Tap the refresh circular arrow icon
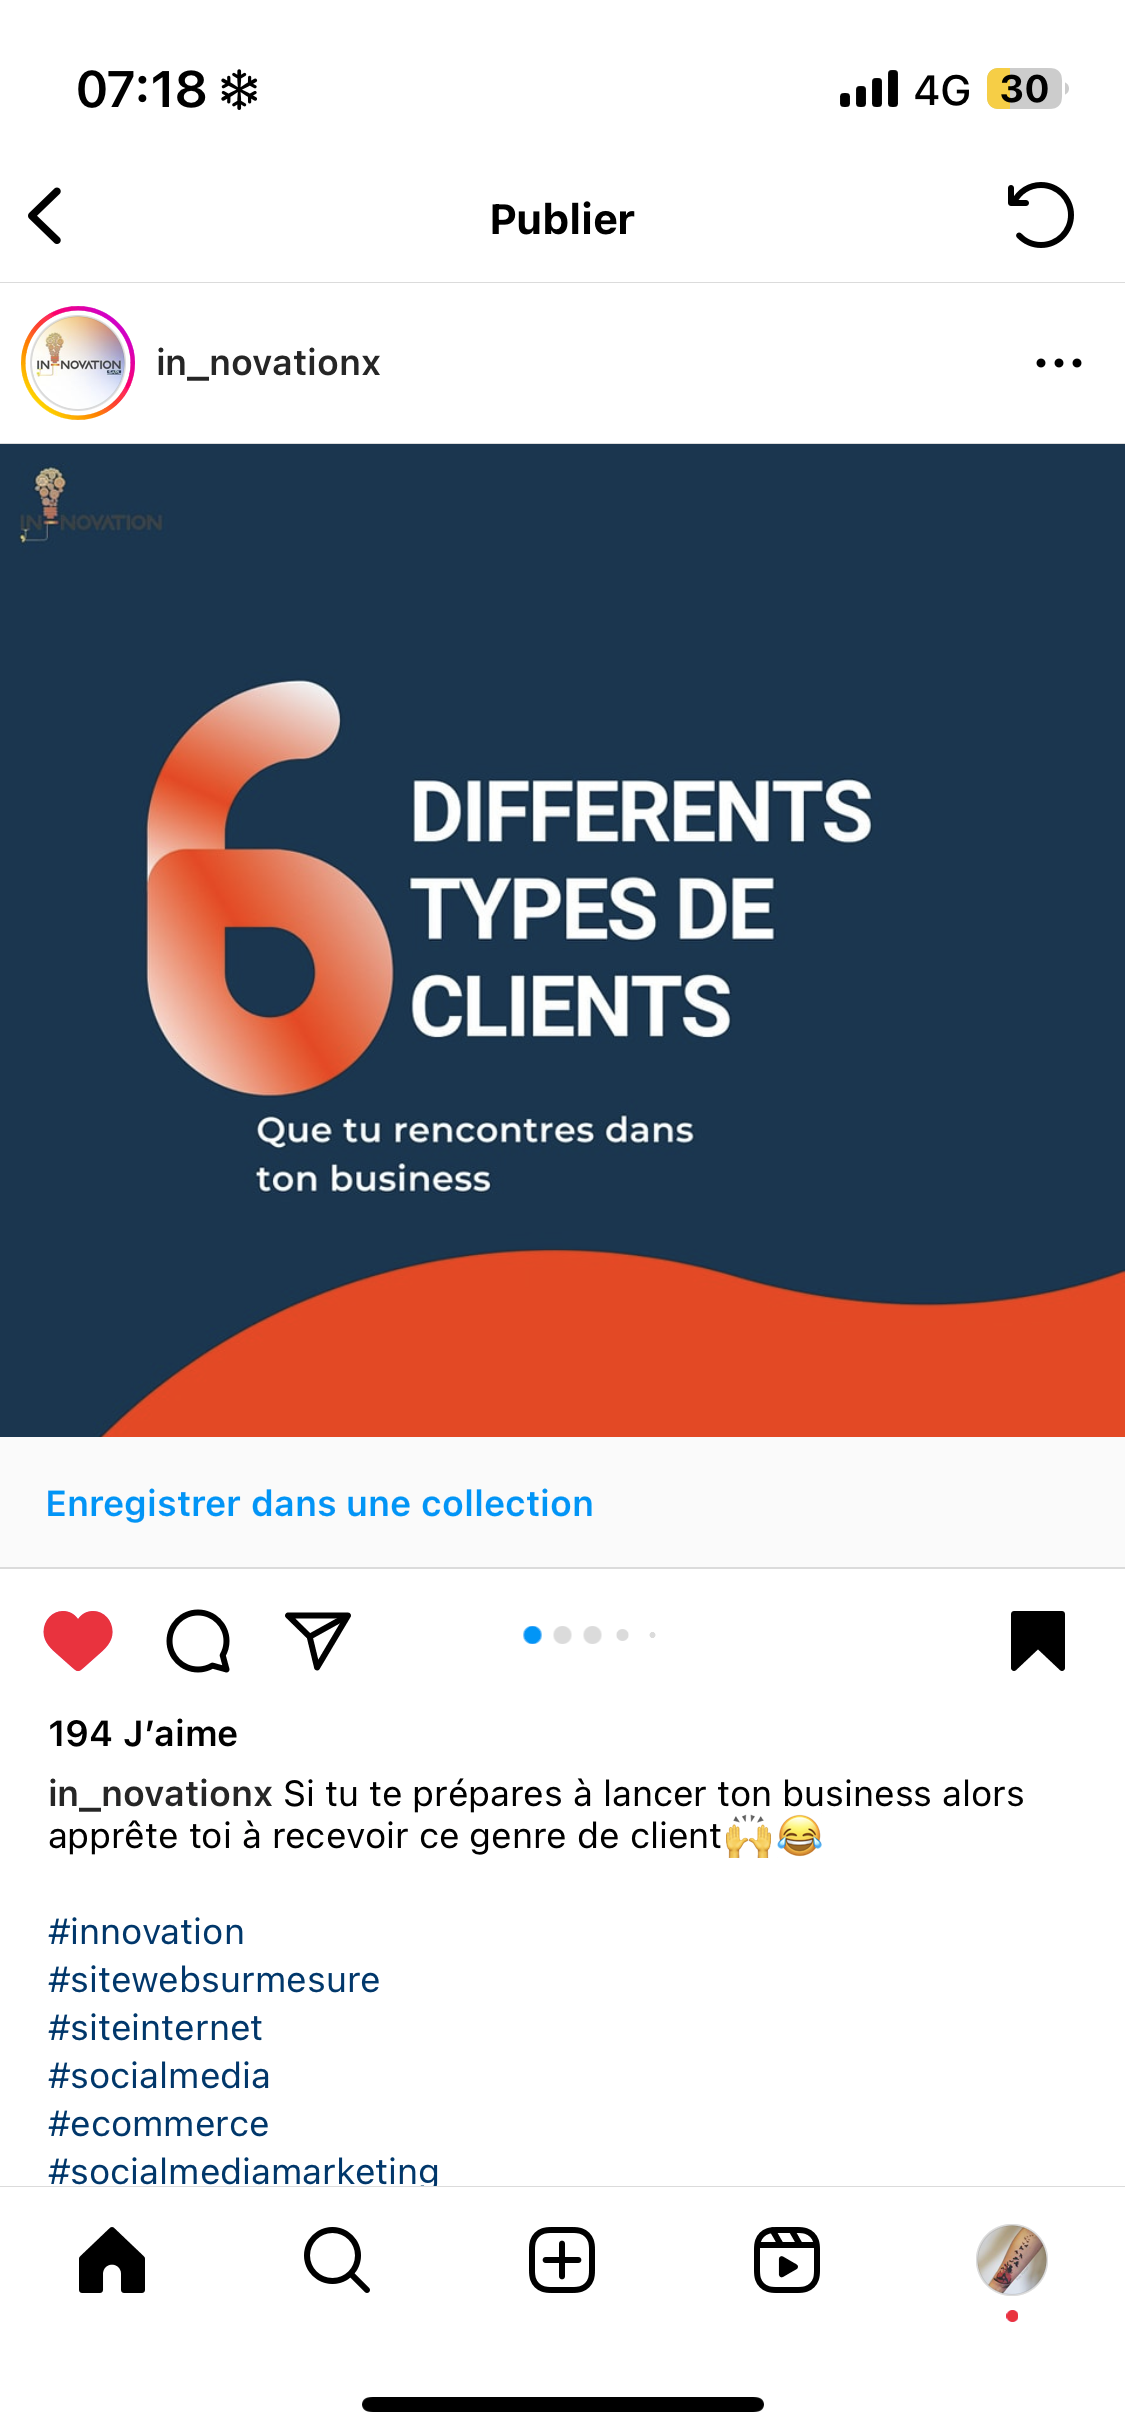This screenshot has height=2436, width=1125. tap(1040, 215)
